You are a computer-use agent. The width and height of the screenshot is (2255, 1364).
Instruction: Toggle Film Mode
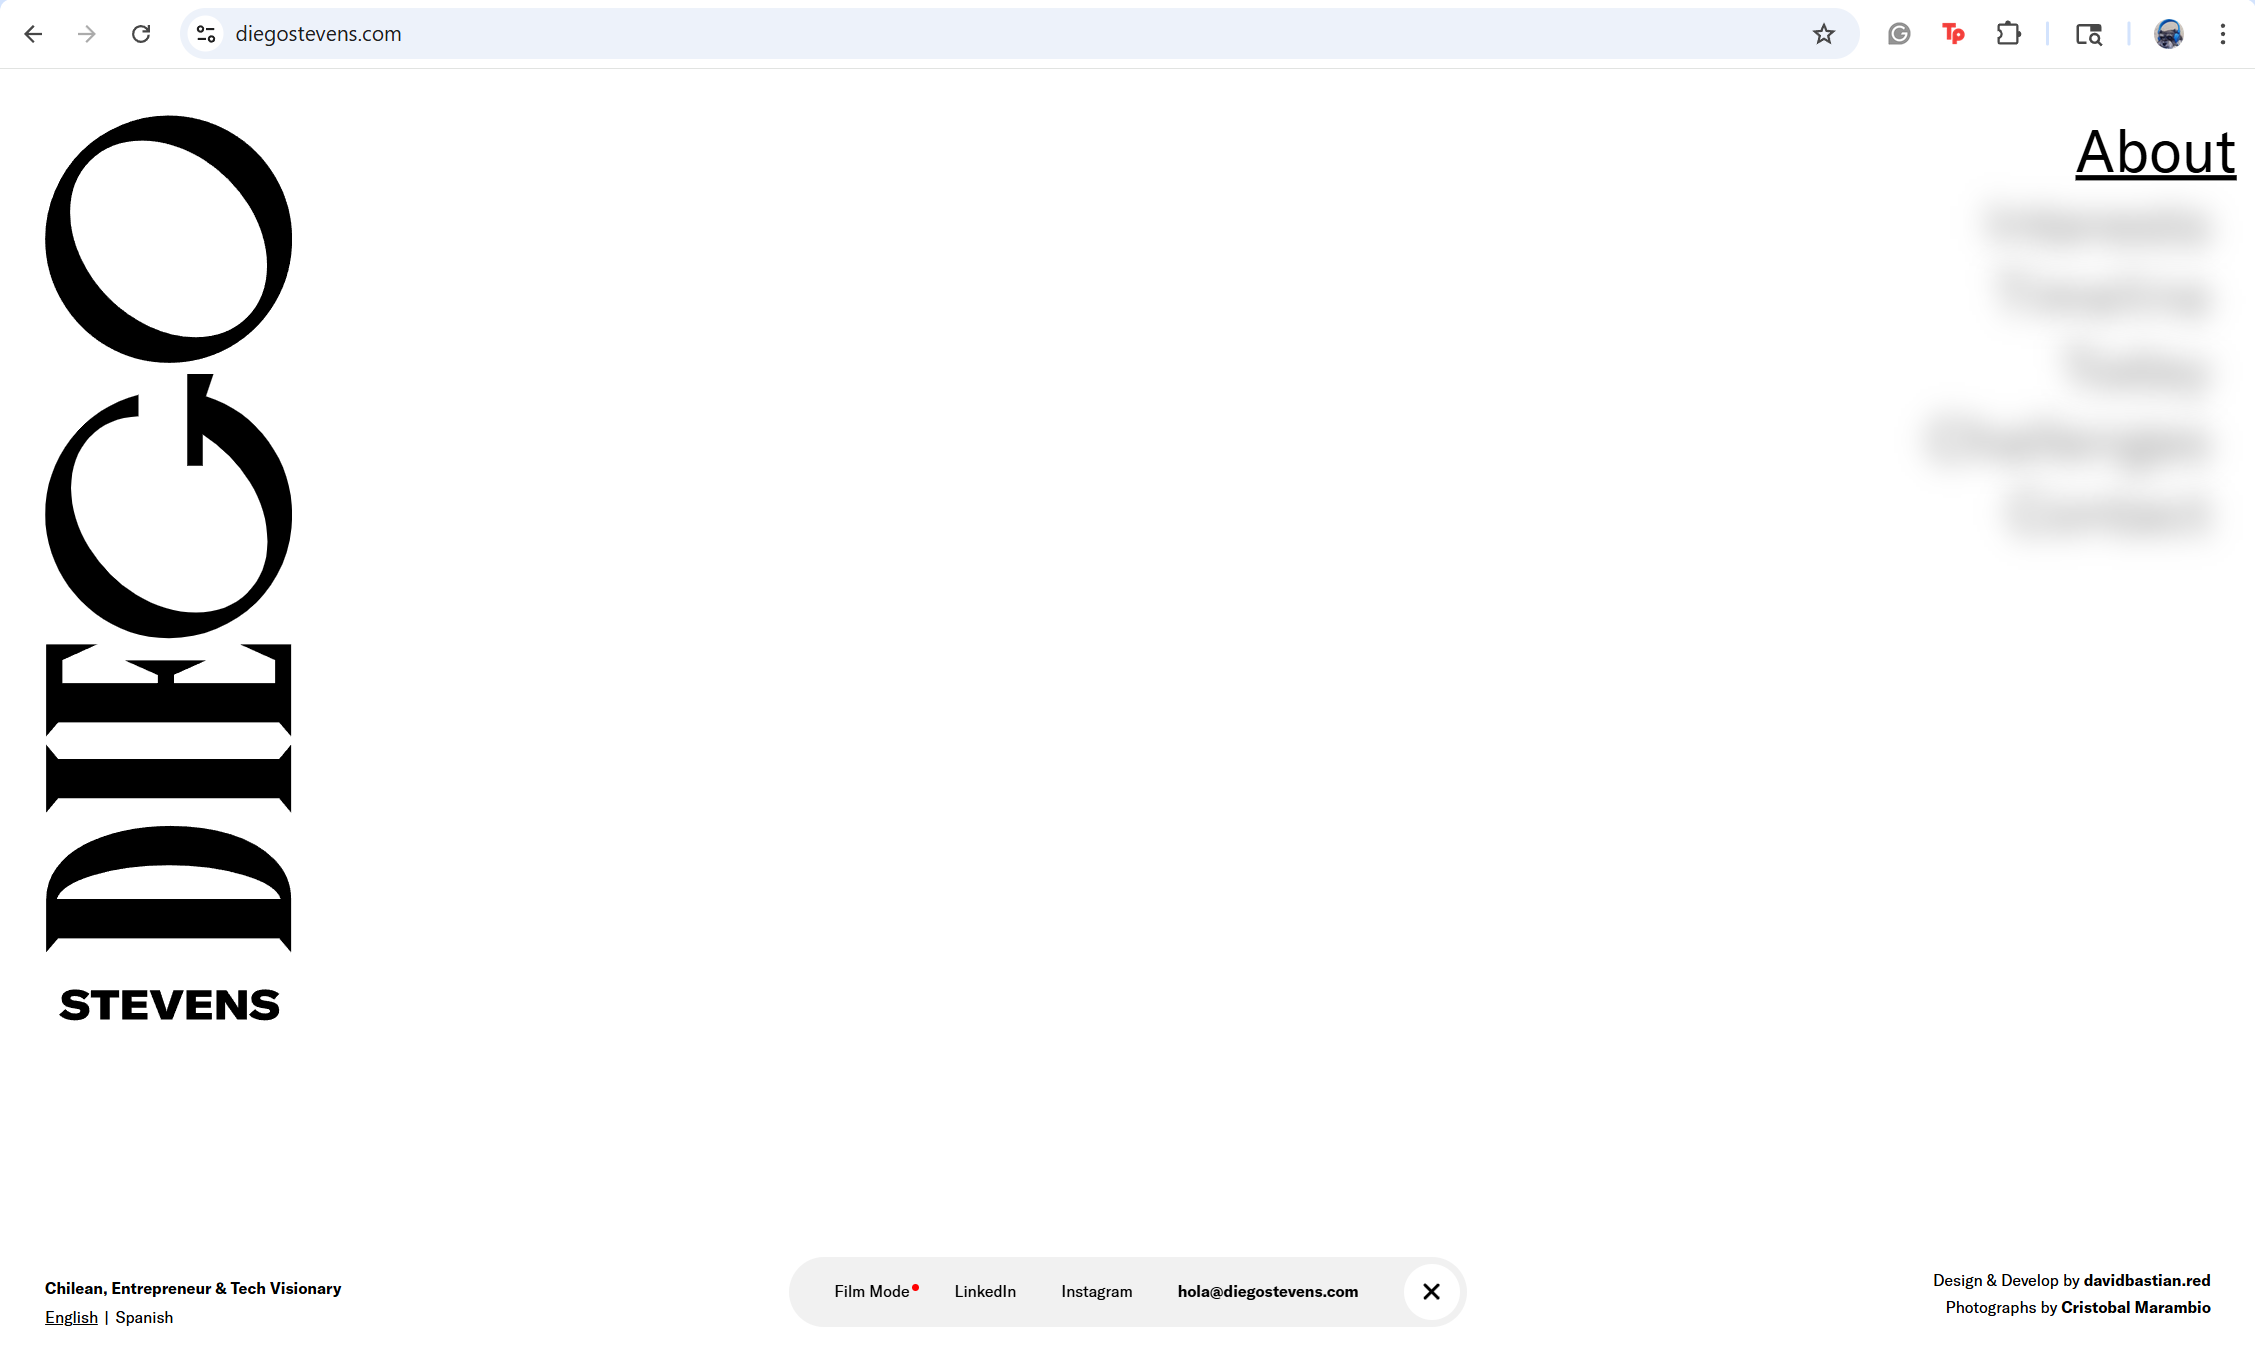coord(872,1292)
